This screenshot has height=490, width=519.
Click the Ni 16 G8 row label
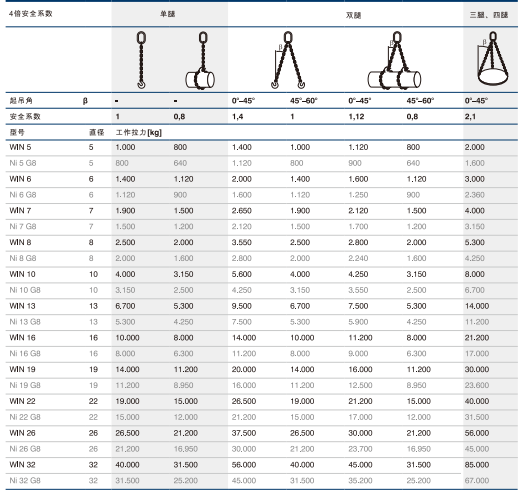[25, 353]
